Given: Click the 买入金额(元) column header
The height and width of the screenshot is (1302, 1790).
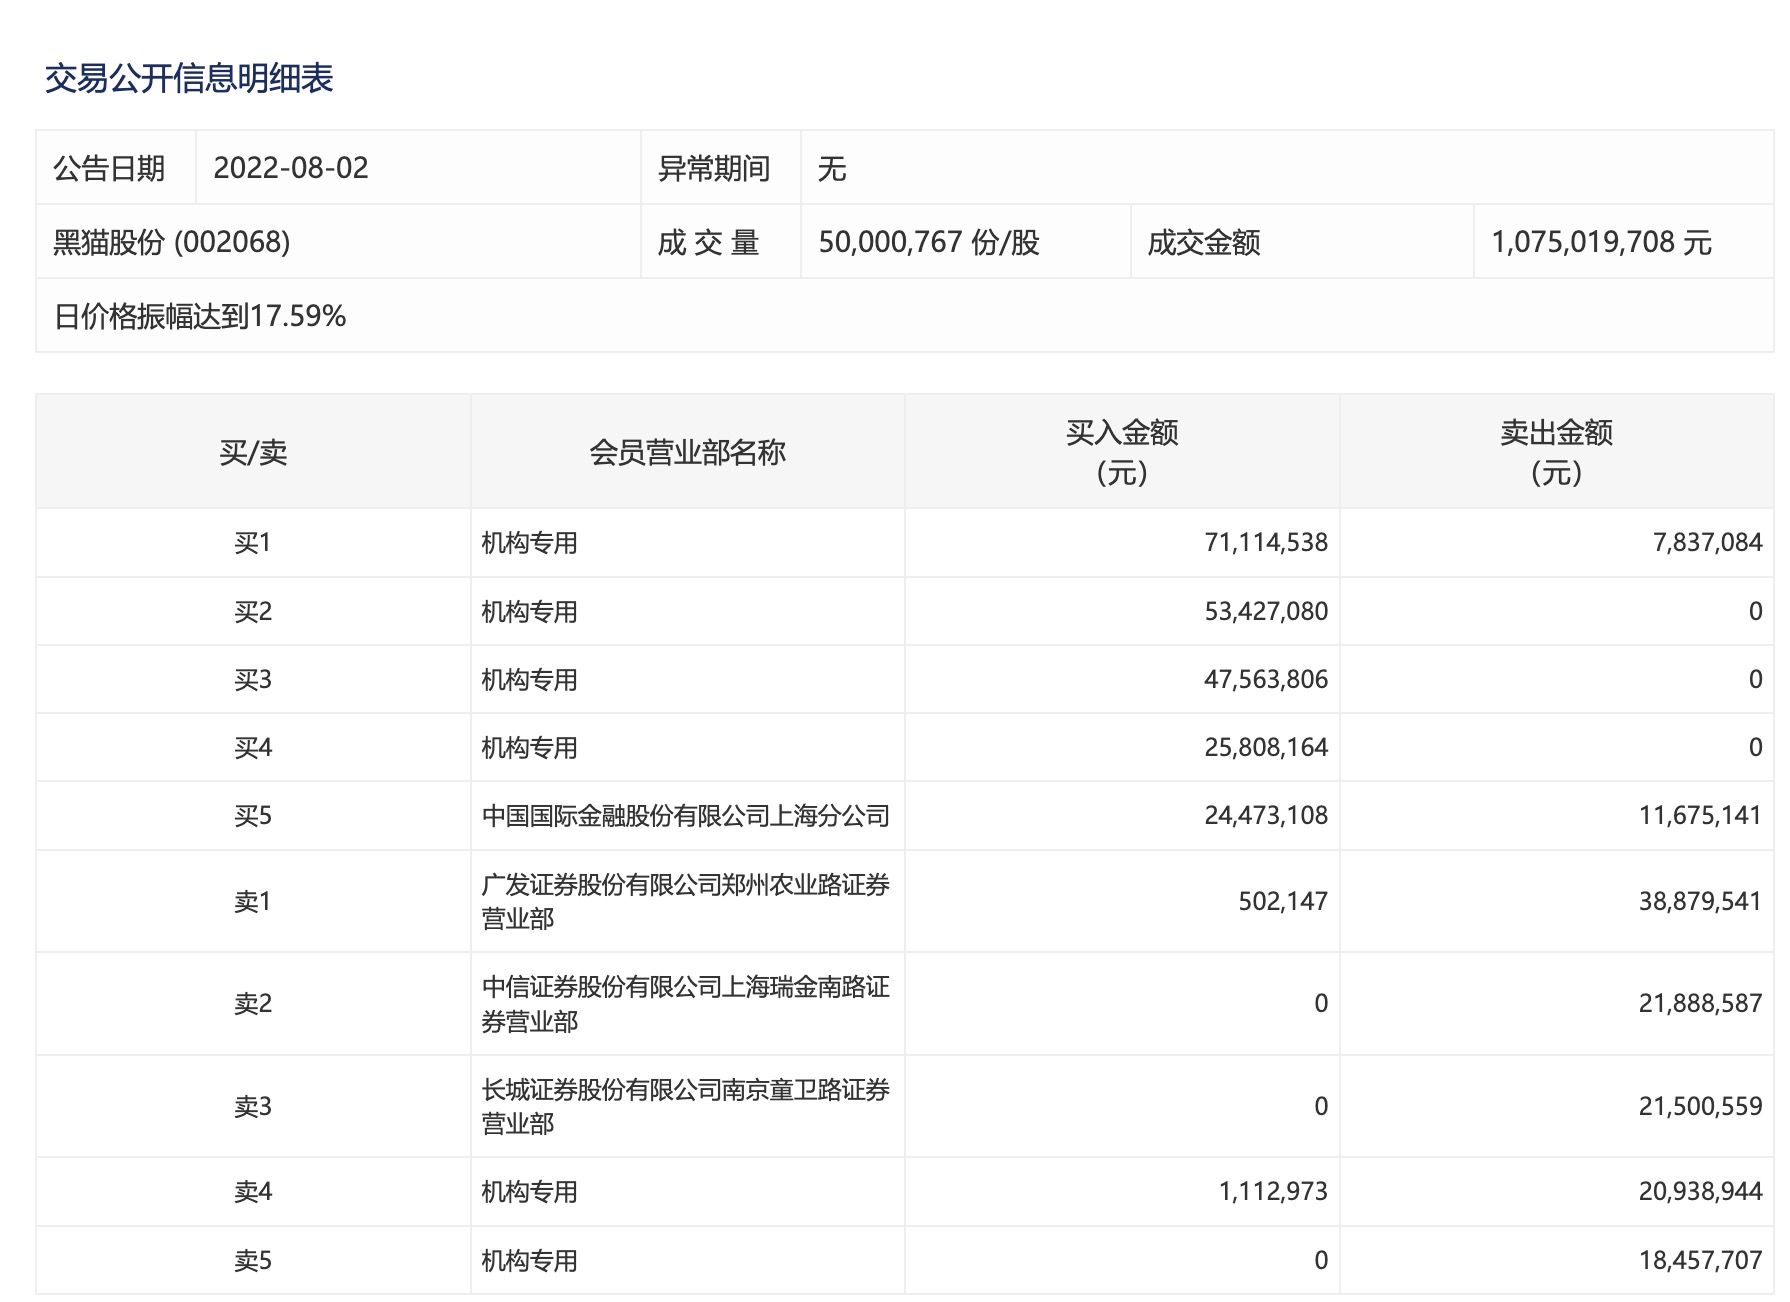Looking at the screenshot, I should [1122, 452].
